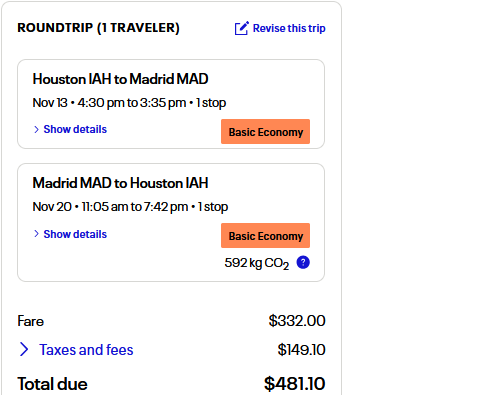Click the $332.00 fare amount

297,321
